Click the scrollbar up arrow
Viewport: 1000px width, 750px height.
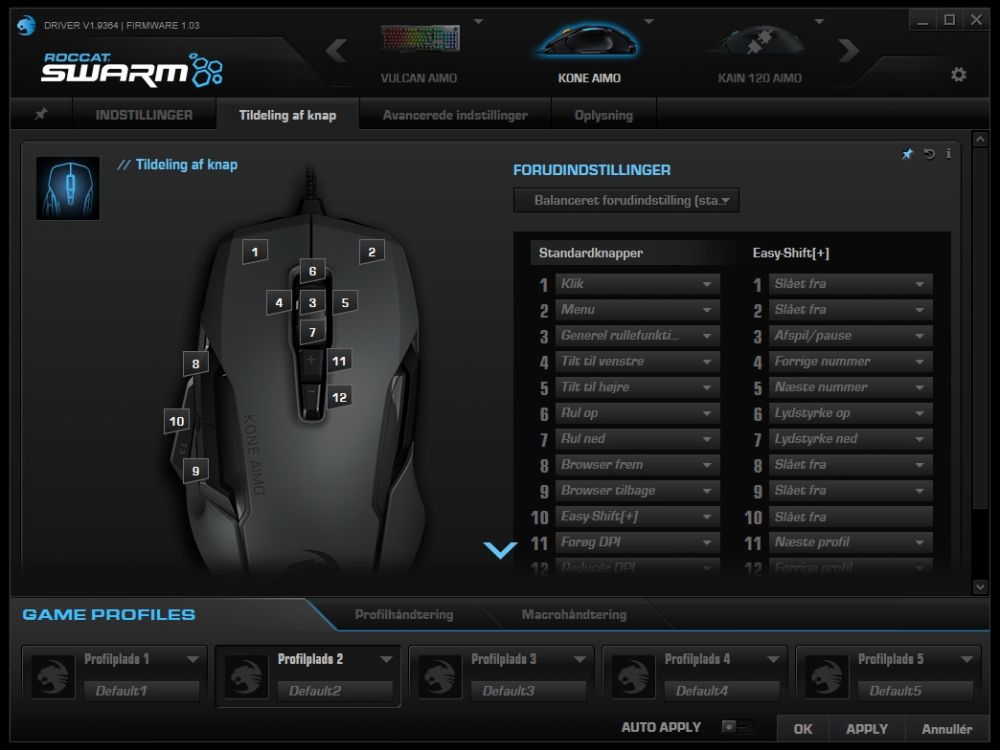coord(980,138)
